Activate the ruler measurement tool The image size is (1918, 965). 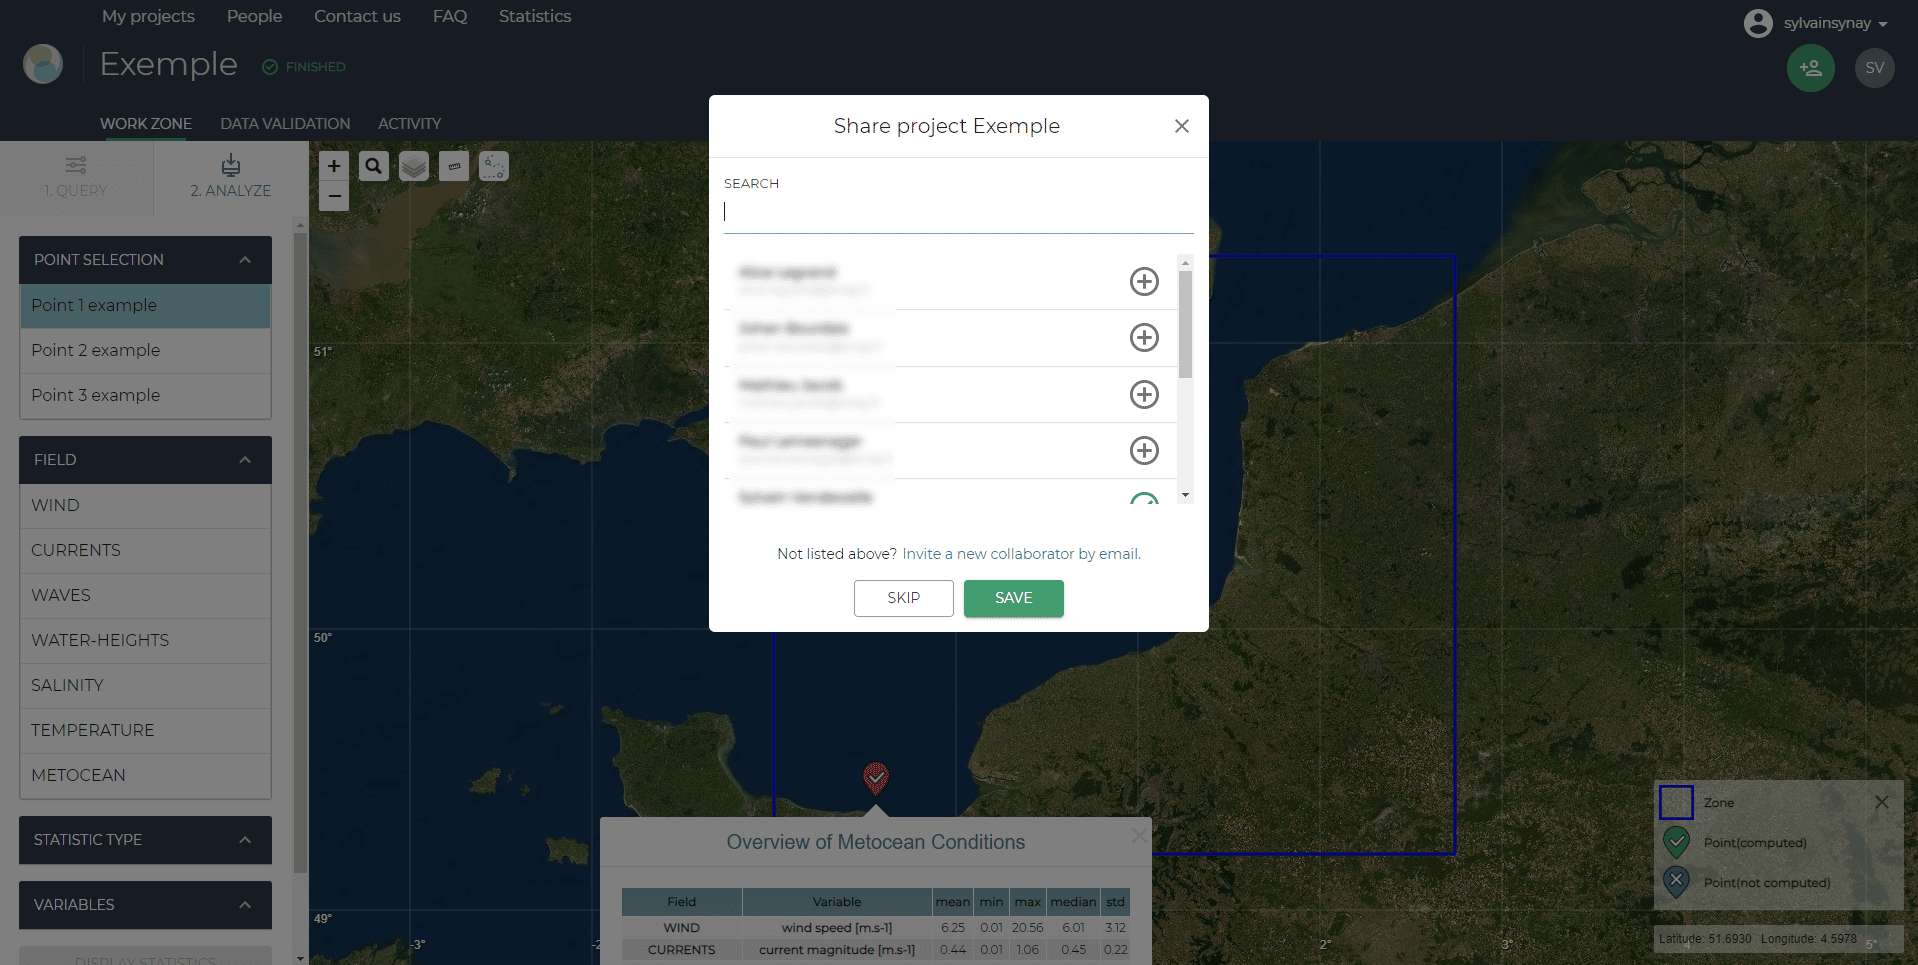click(454, 166)
